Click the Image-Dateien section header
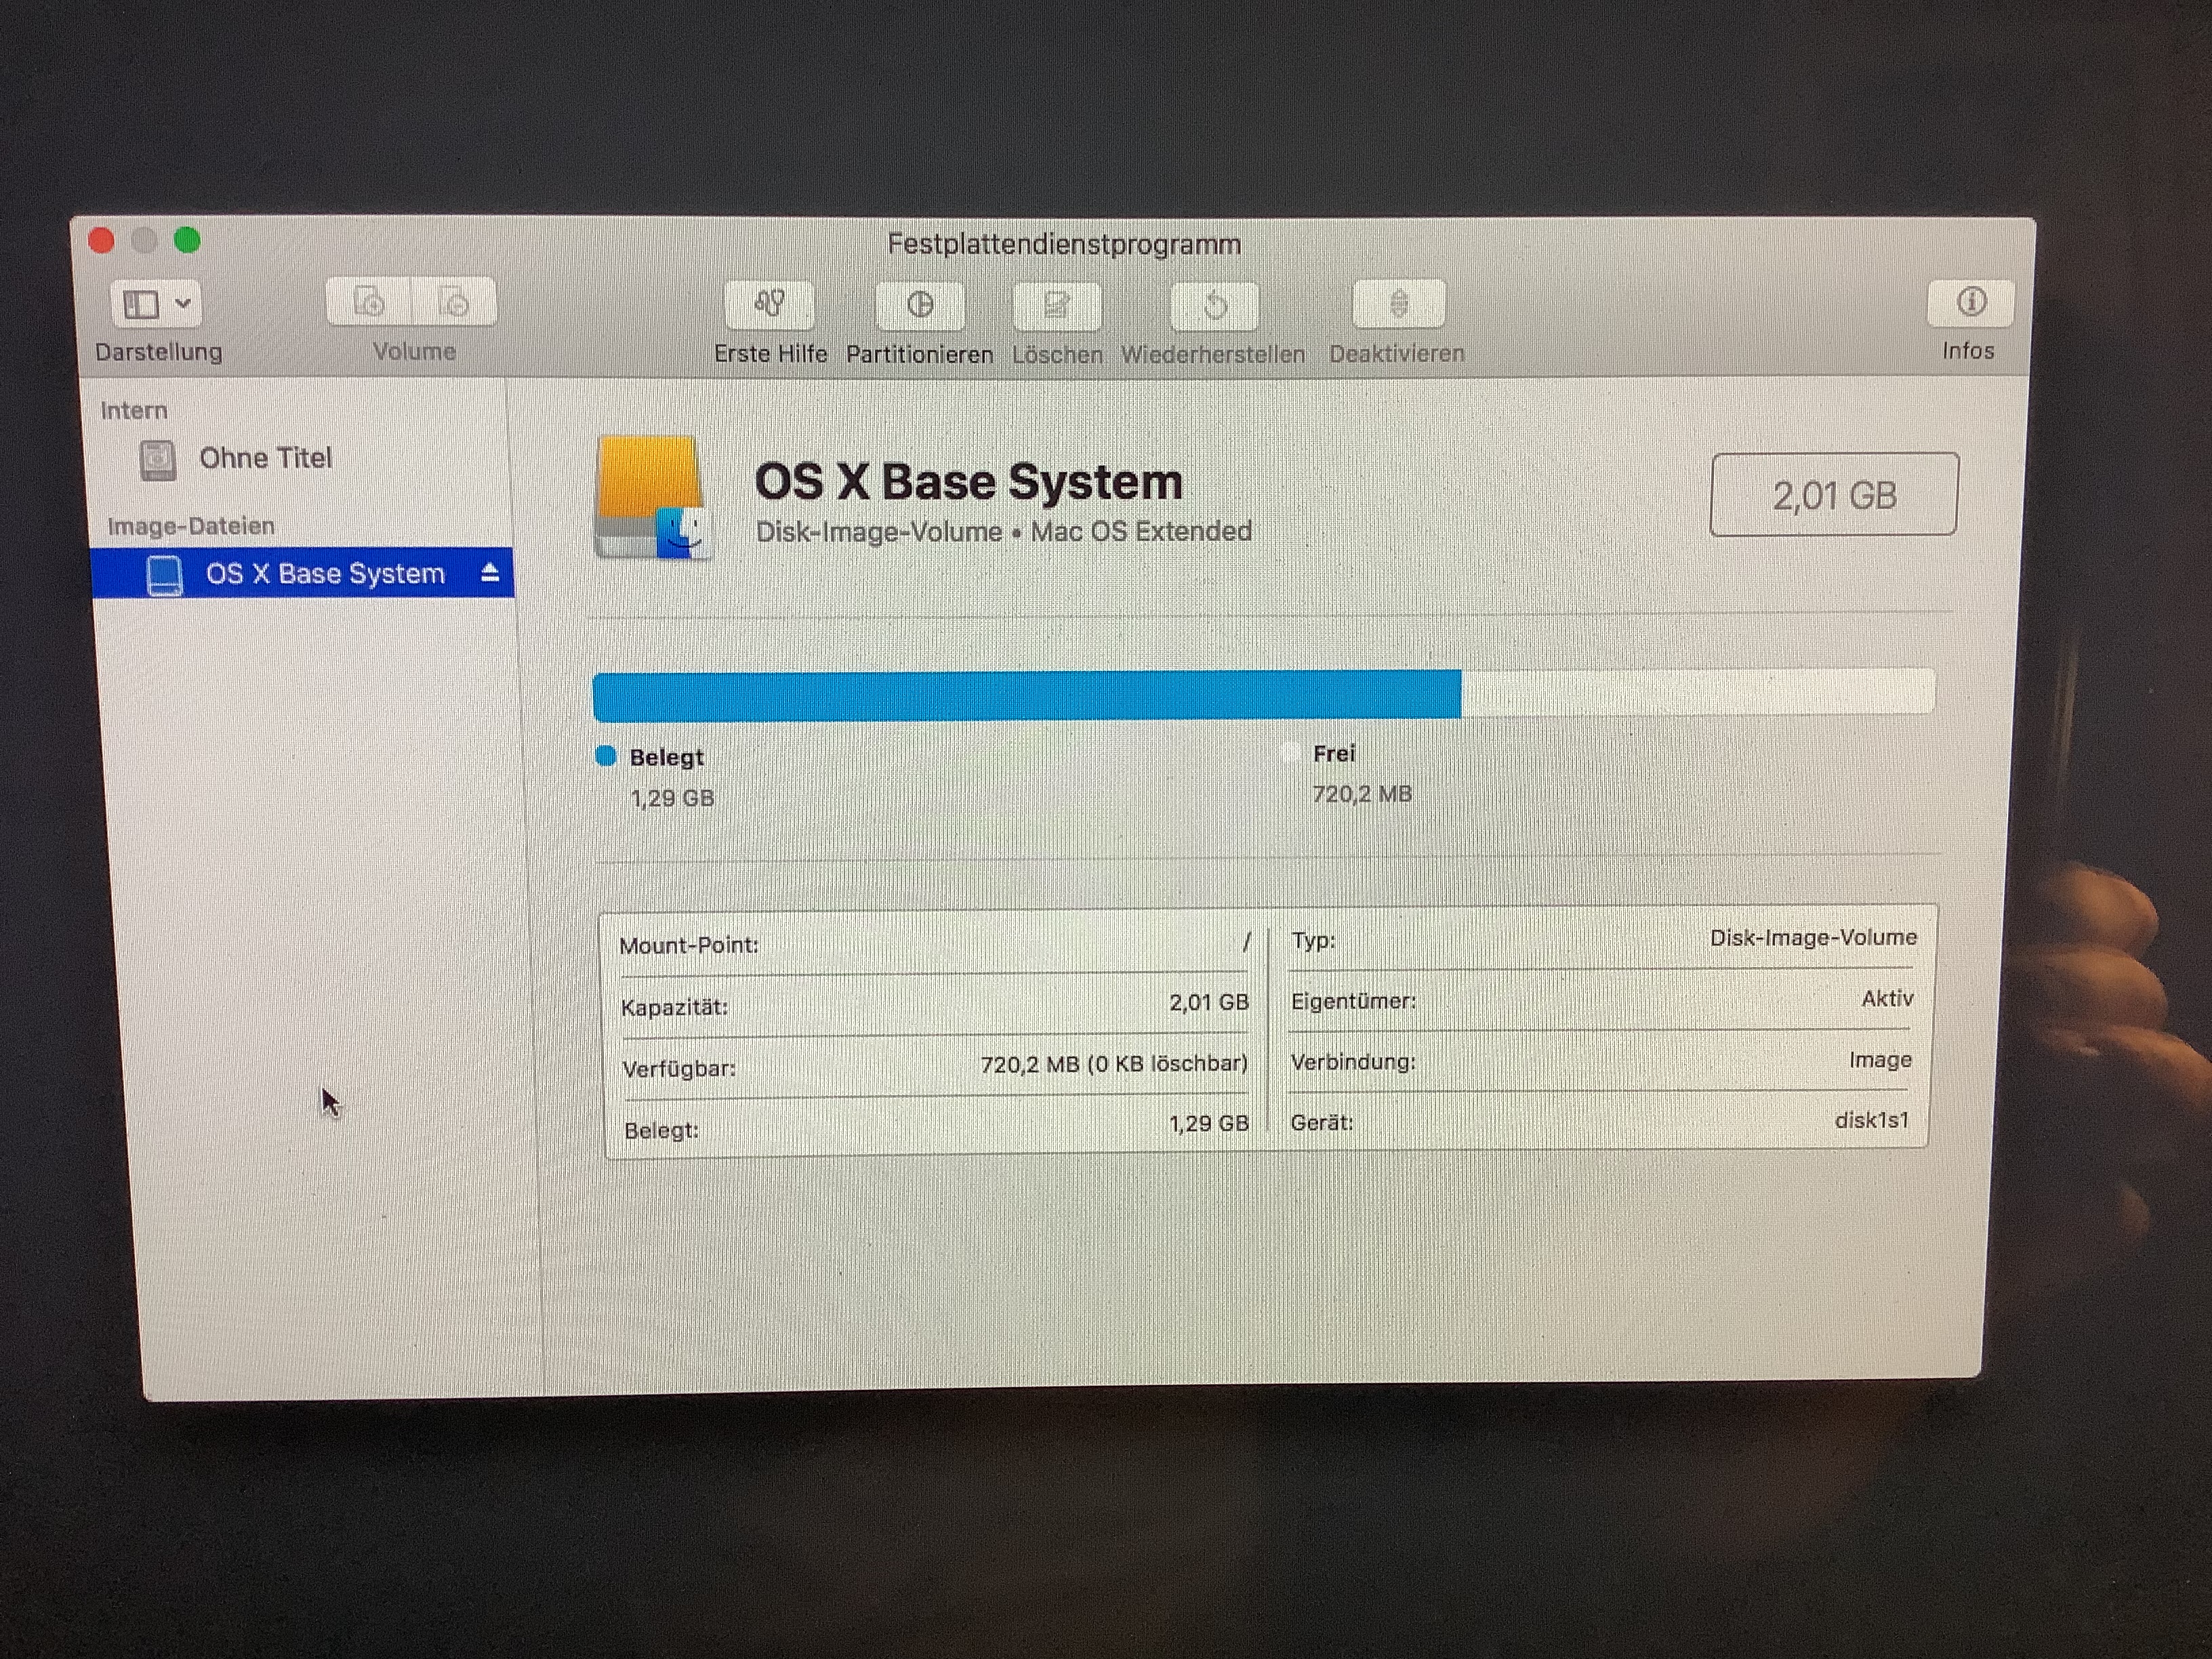 coord(191,526)
